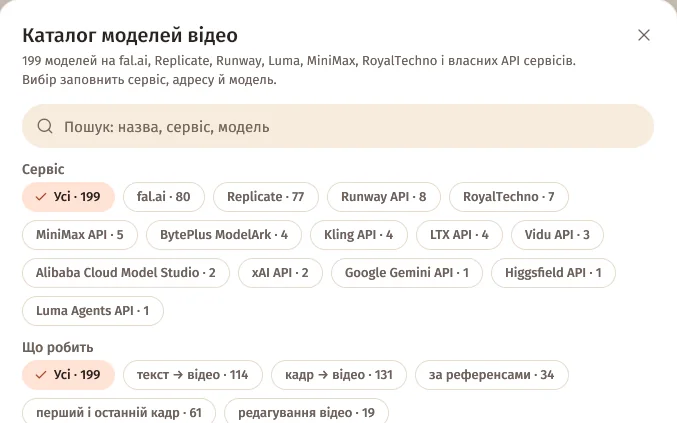Click the magnifier search icon
Viewport: 677px width, 423px height.
45,126
